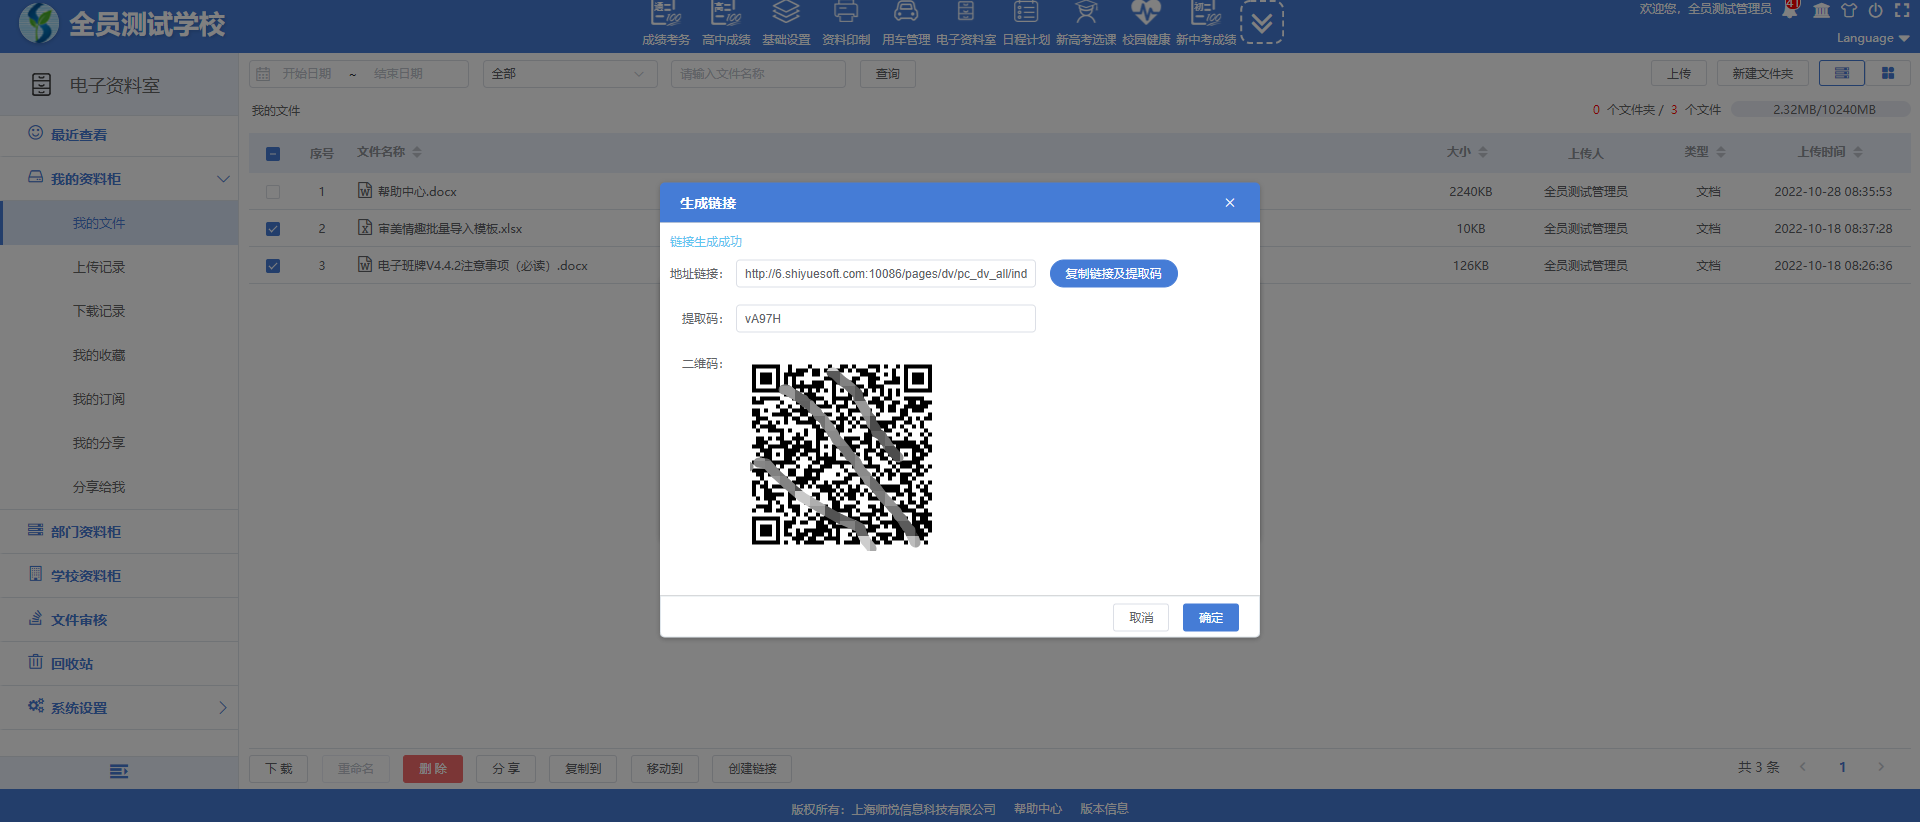Screen dimensions: 1920x822
Task: Click 确定 in the dialog
Action: [x=1211, y=618]
